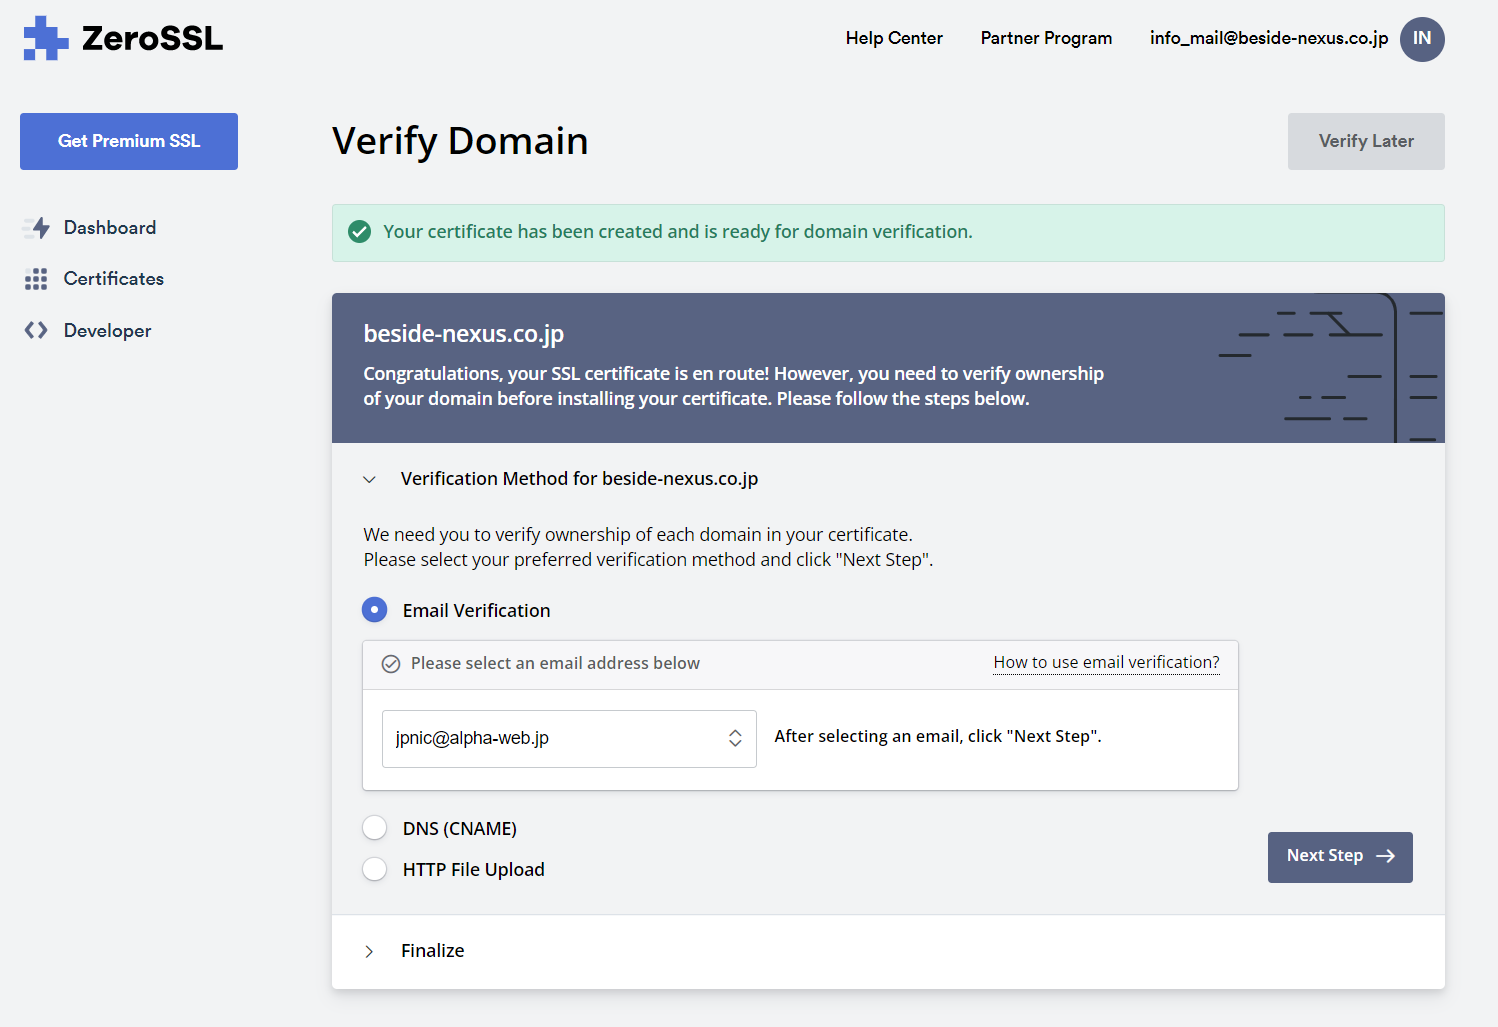The height and width of the screenshot is (1027, 1498).
Task: Open the email address selector showing jpnic@alpha-web.jp
Action: click(x=568, y=738)
